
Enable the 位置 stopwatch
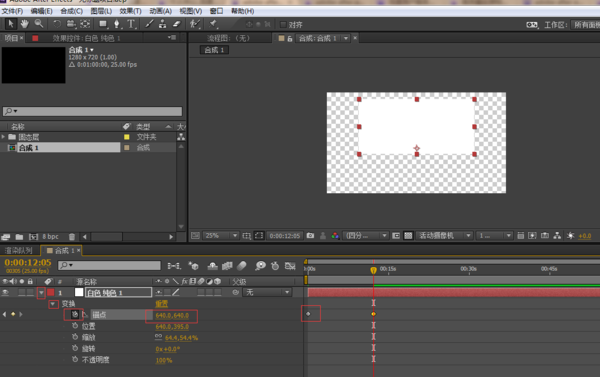[75, 326]
